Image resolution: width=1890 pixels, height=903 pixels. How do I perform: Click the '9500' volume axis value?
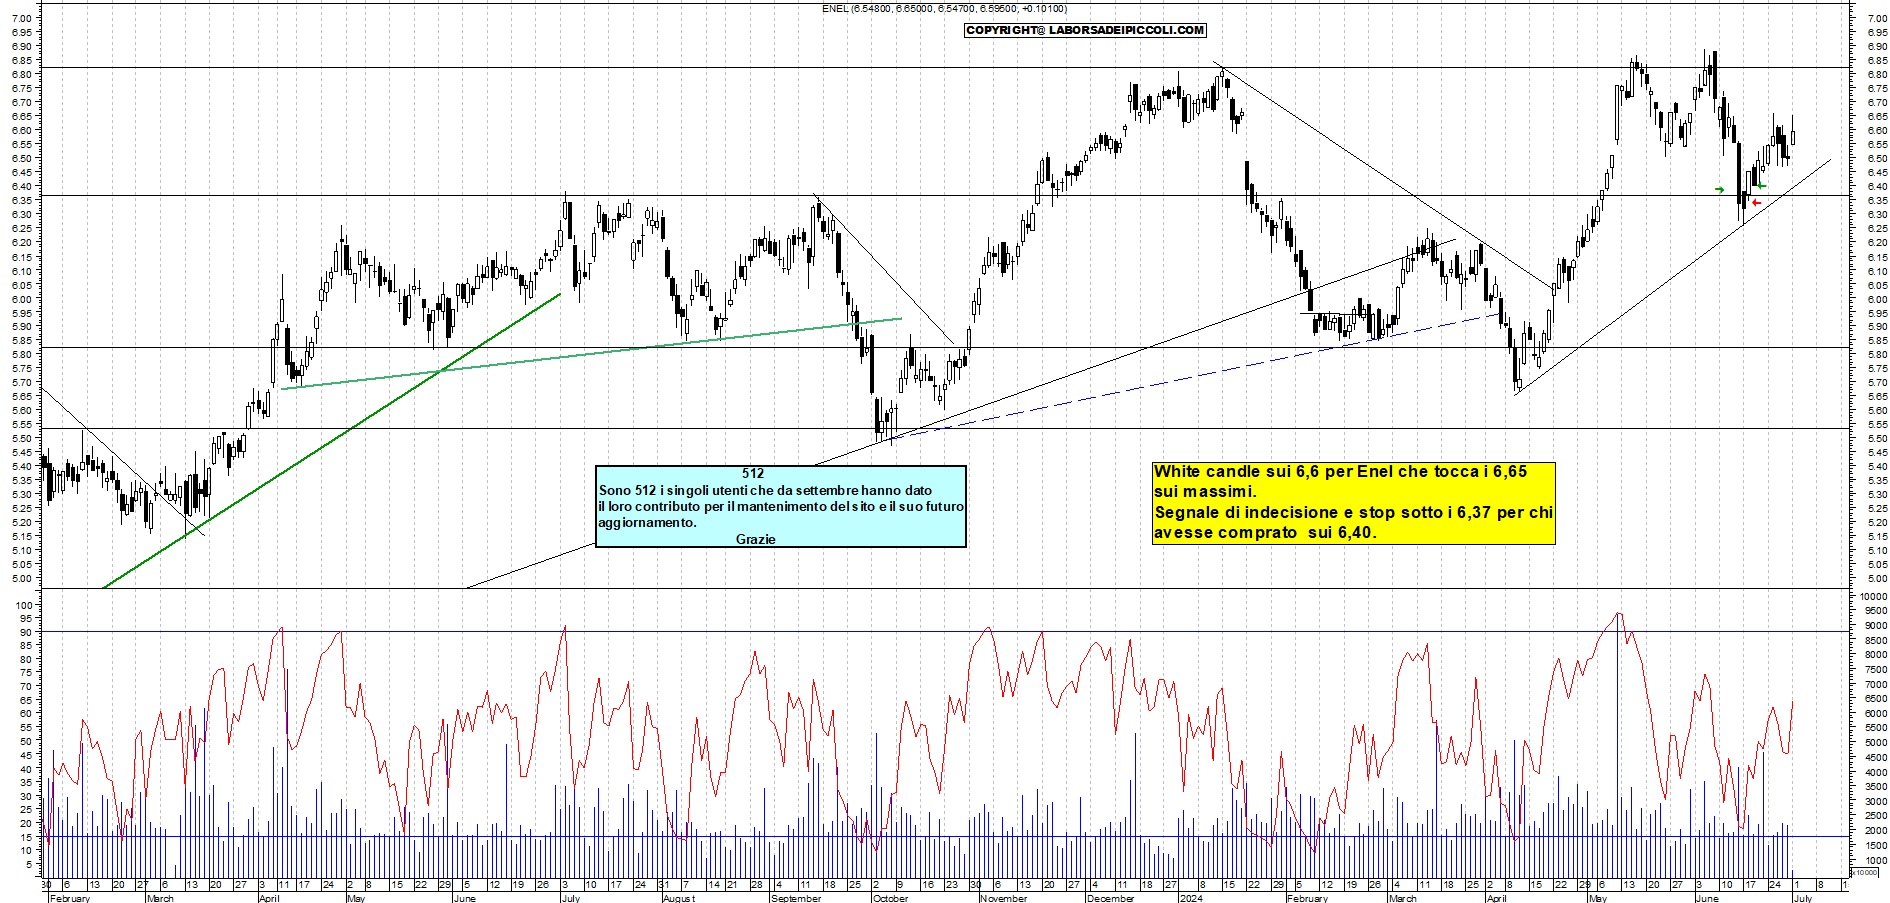(x=1875, y=611)
